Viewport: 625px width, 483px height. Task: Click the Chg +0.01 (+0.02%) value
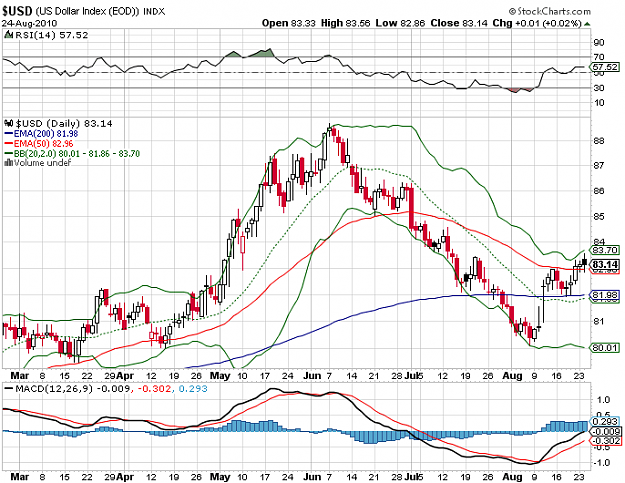click(537, 23)
